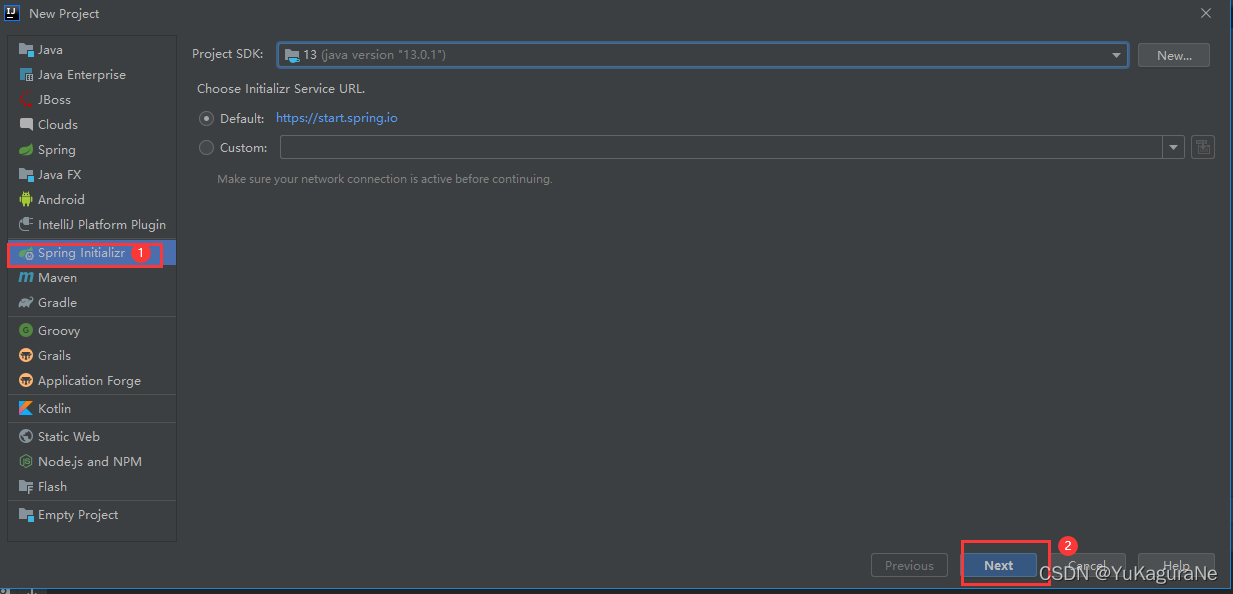Viewport: 1233px width, 594px height.
Task: Click the Application Forge icon
Action: coord(26,381)
